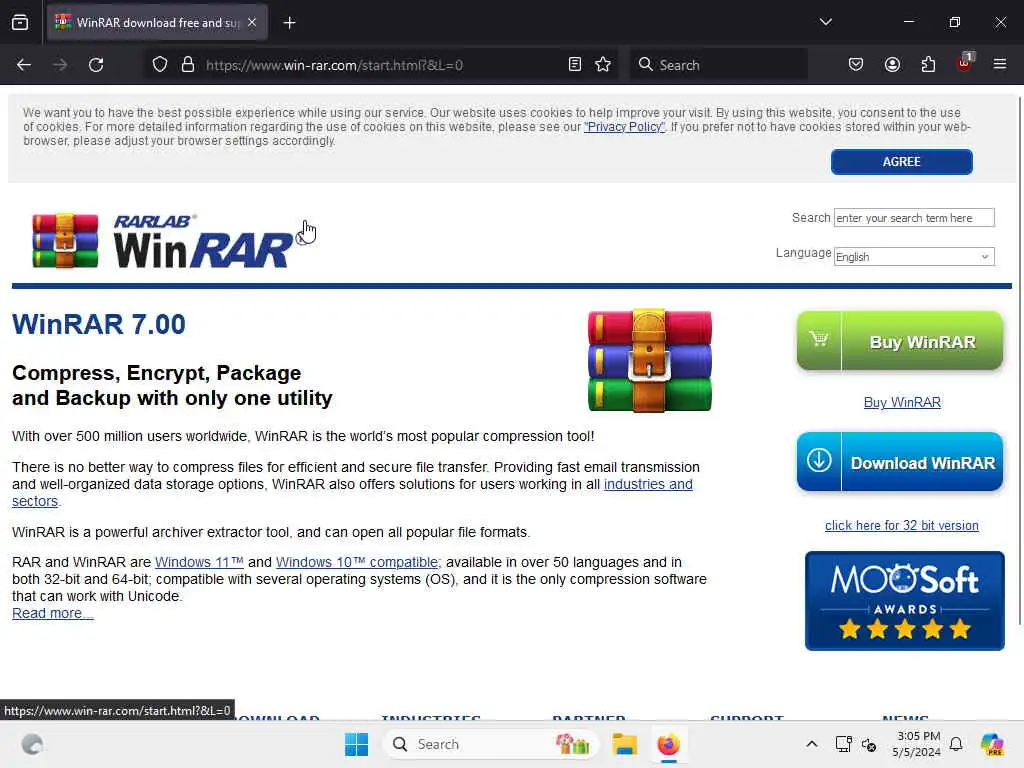Focus the URL address bar
The height and width of the screenshot is (768, 1024).
coord(379,65)
